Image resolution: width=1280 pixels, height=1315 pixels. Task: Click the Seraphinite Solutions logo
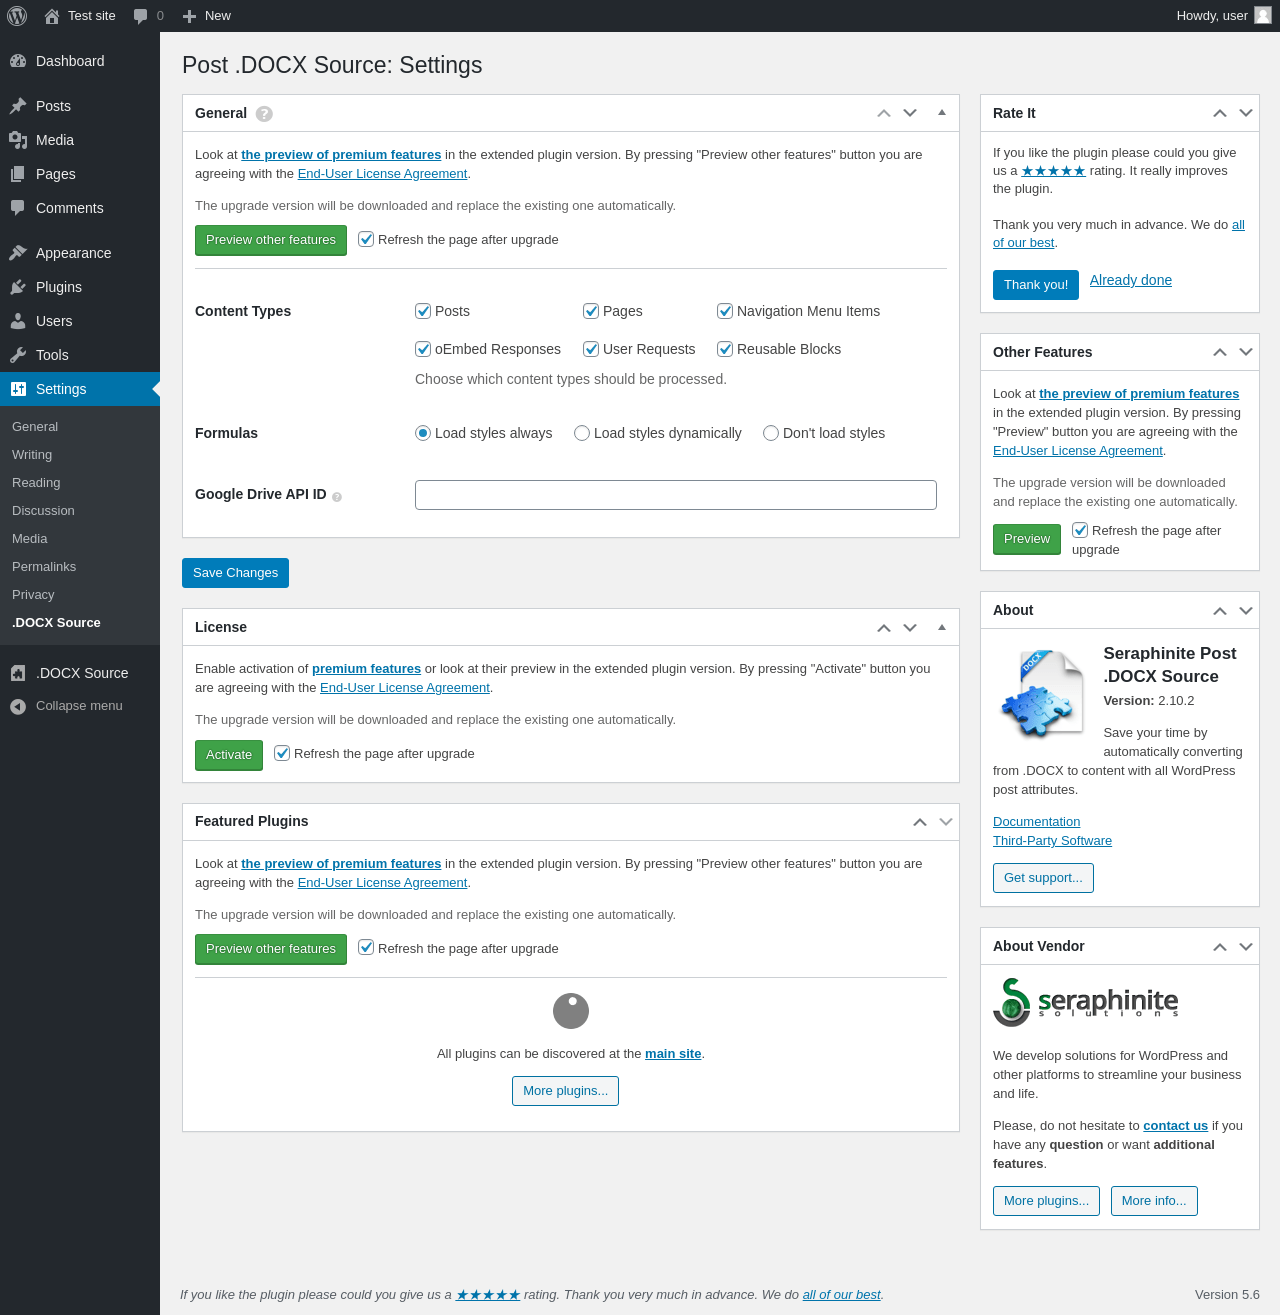pos(1086,1002)
